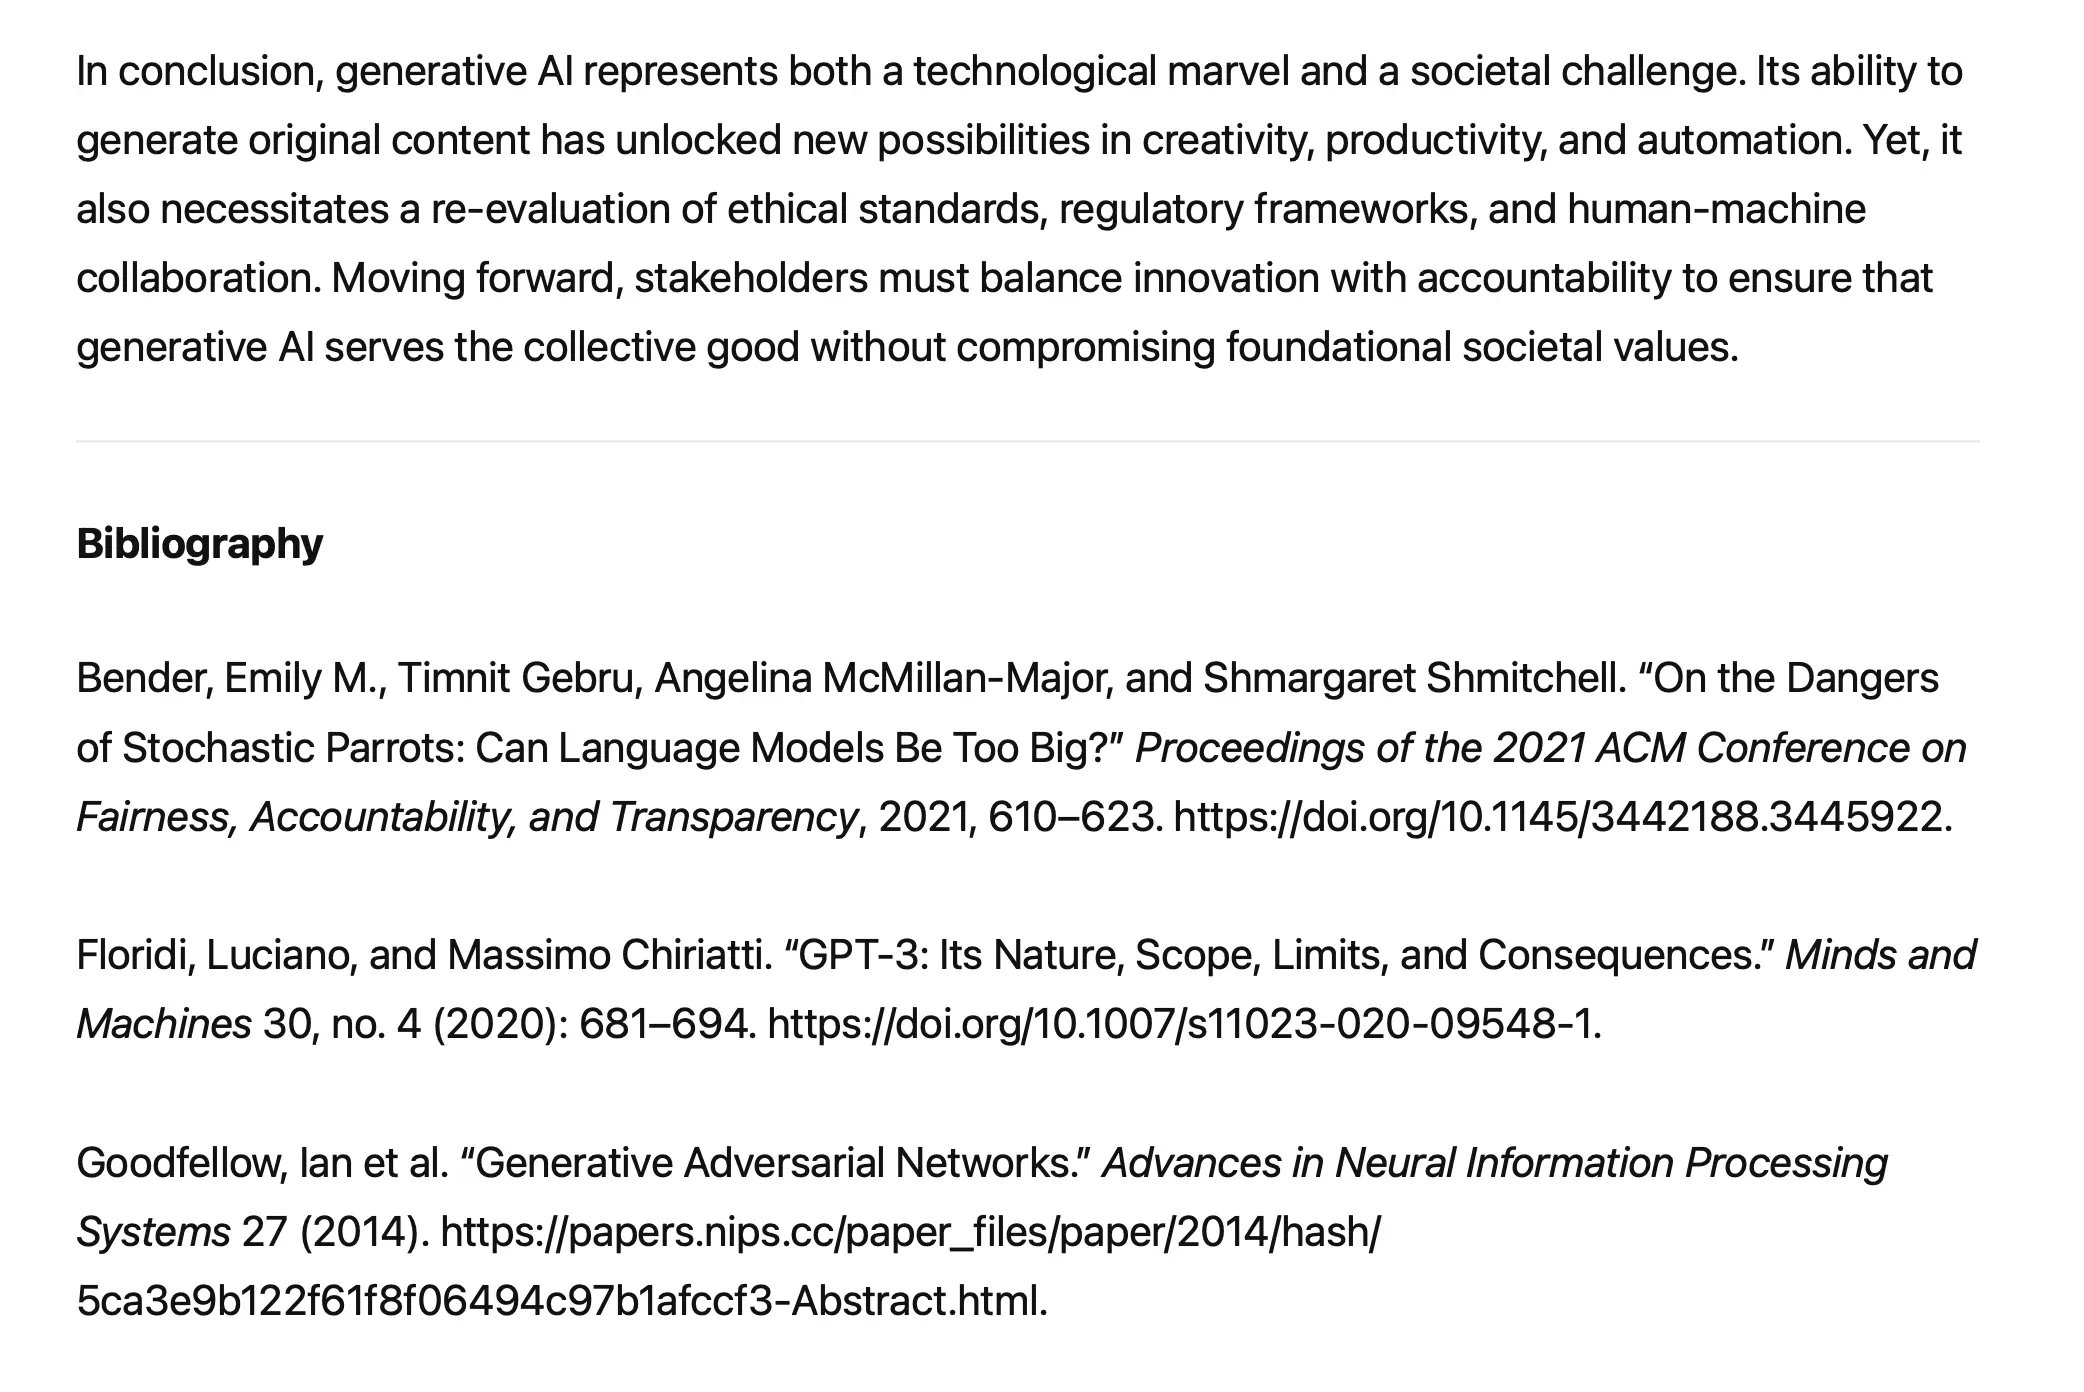This screenshot has height=1392, width=2084.
Task: Open the Minds and Machines DOI link
Action: [x=1183, y=1024]
